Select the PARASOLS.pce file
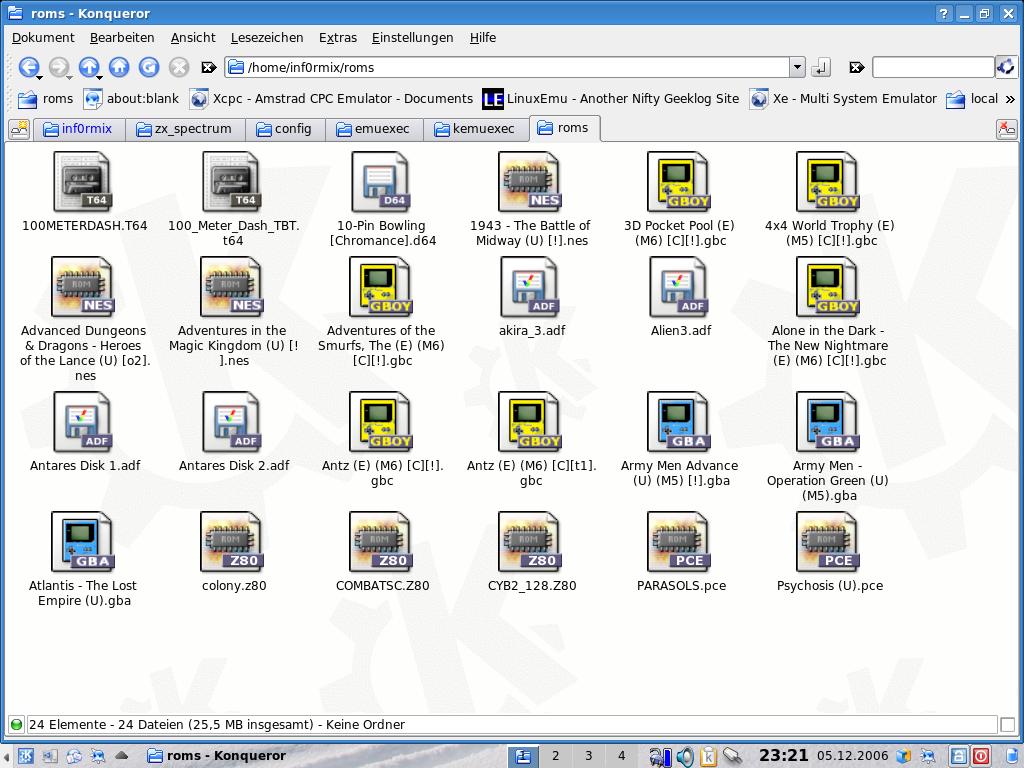The height and width of the screenshot is (768, 1024). pos(678,542)
